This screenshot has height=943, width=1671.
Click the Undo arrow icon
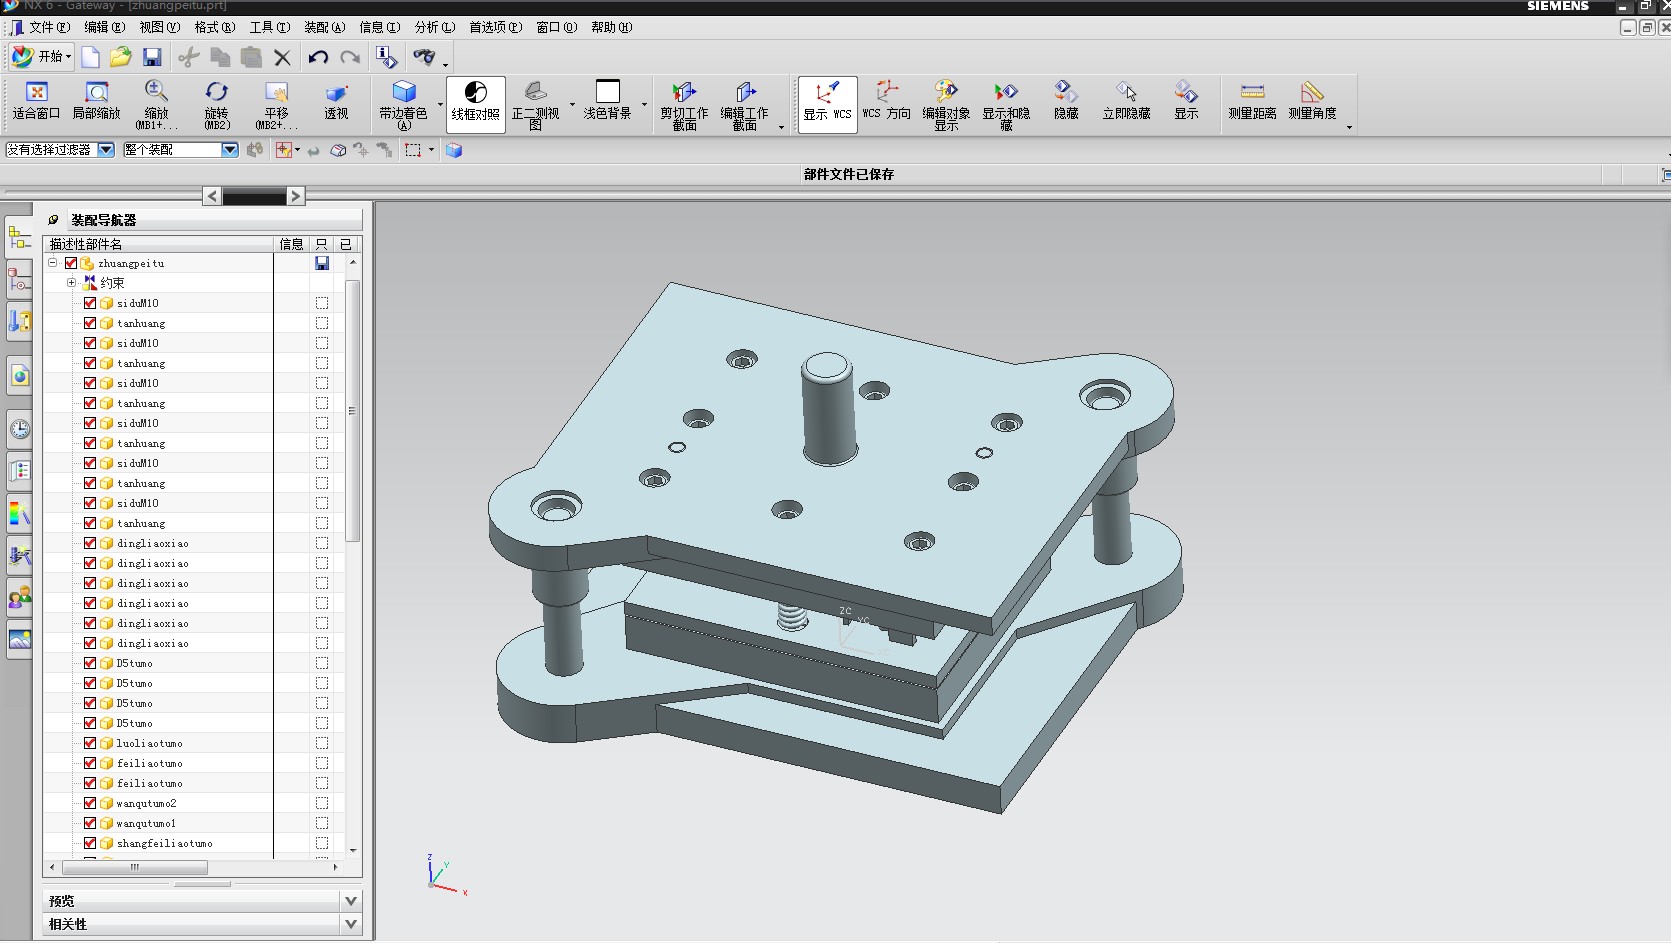click(x=318, y=57)
